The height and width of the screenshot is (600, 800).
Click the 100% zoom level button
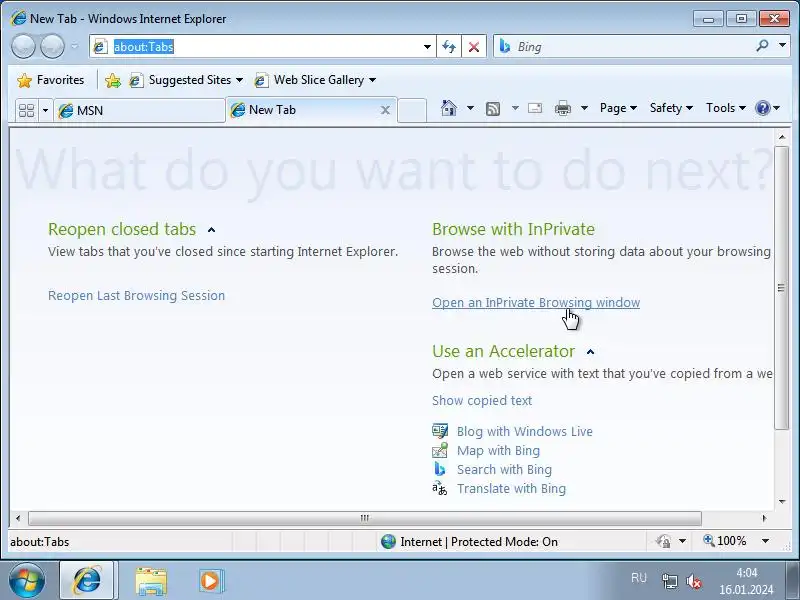[x=724, y=541]
